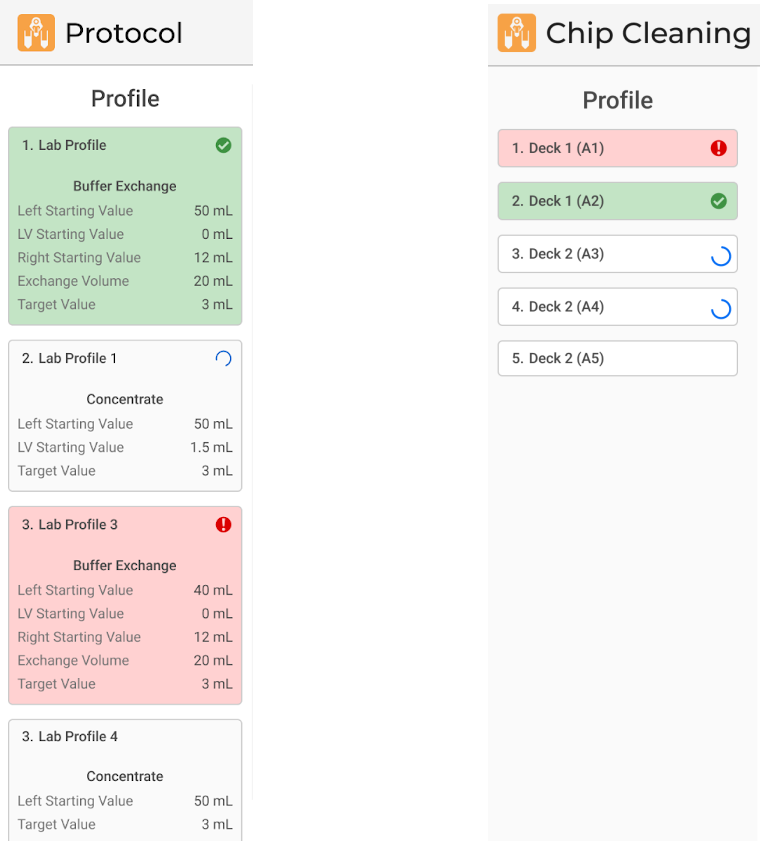
Task: Click green checkmark on Deck 1 (A2)
Action: pos(718,202)
